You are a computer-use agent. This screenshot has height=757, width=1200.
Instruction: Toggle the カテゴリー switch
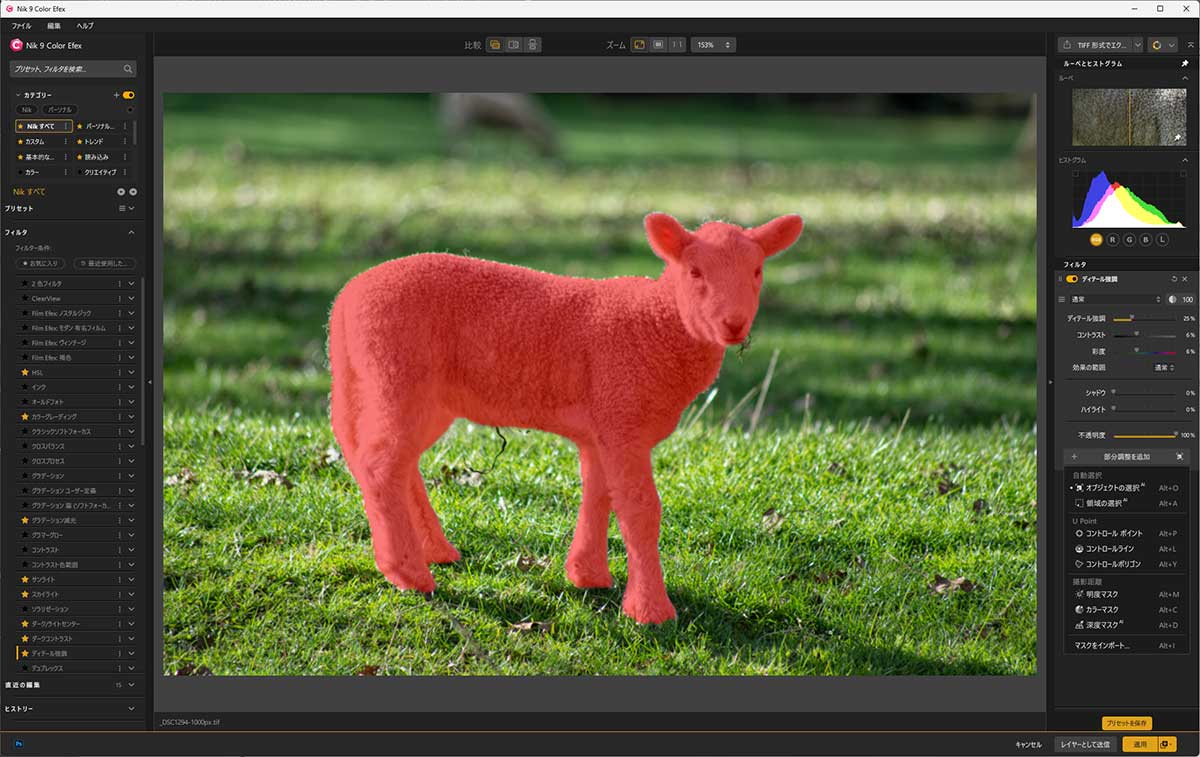click(128, 95)
